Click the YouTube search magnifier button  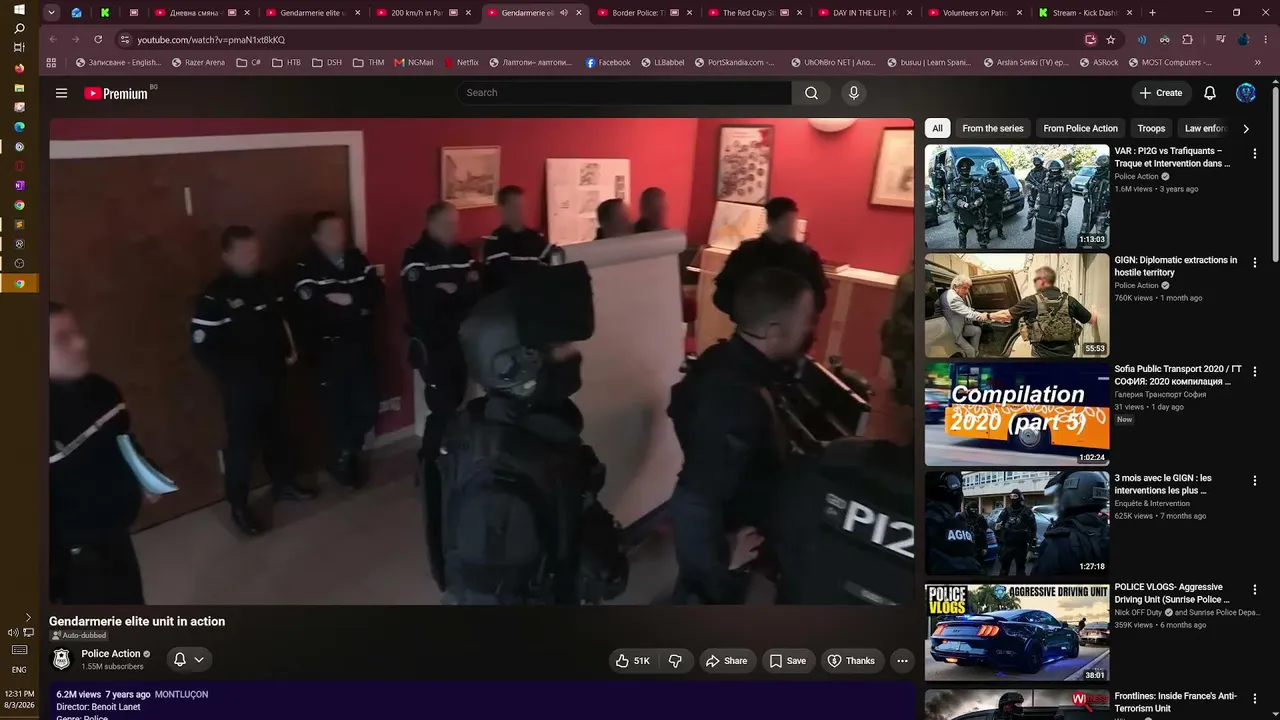click(811, 93)
